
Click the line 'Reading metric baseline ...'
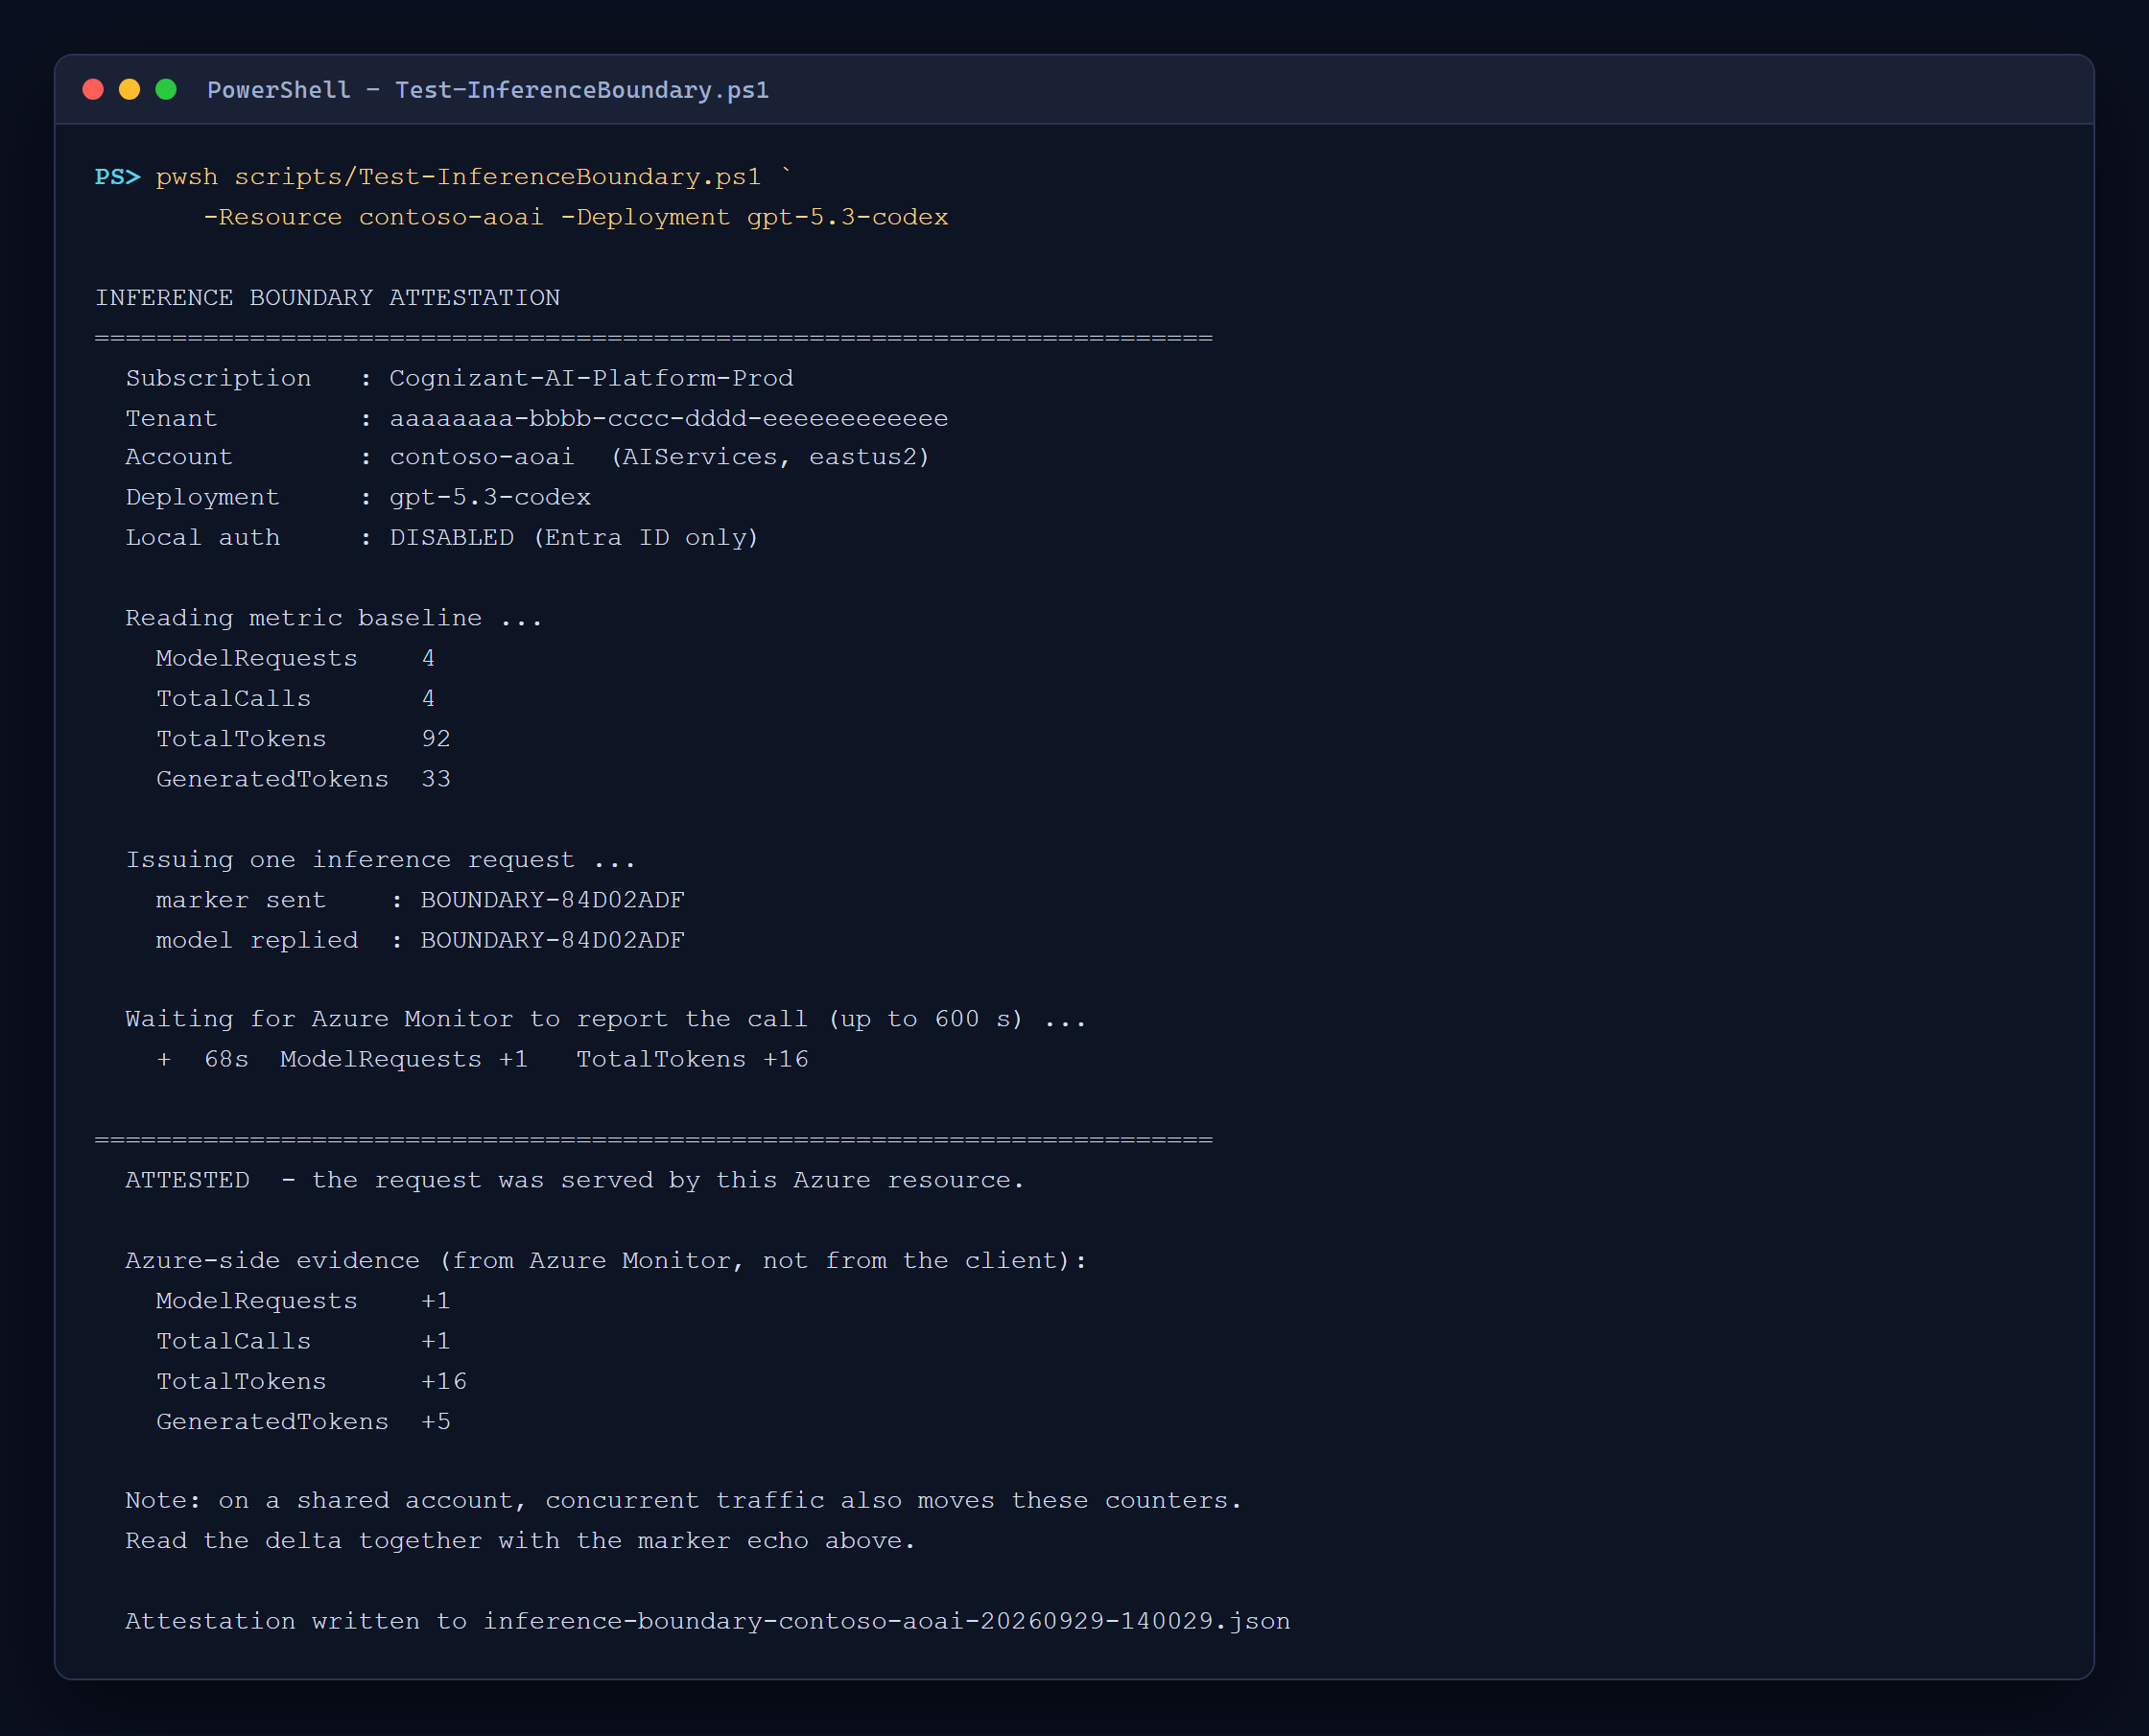click(x=334, y=618)
